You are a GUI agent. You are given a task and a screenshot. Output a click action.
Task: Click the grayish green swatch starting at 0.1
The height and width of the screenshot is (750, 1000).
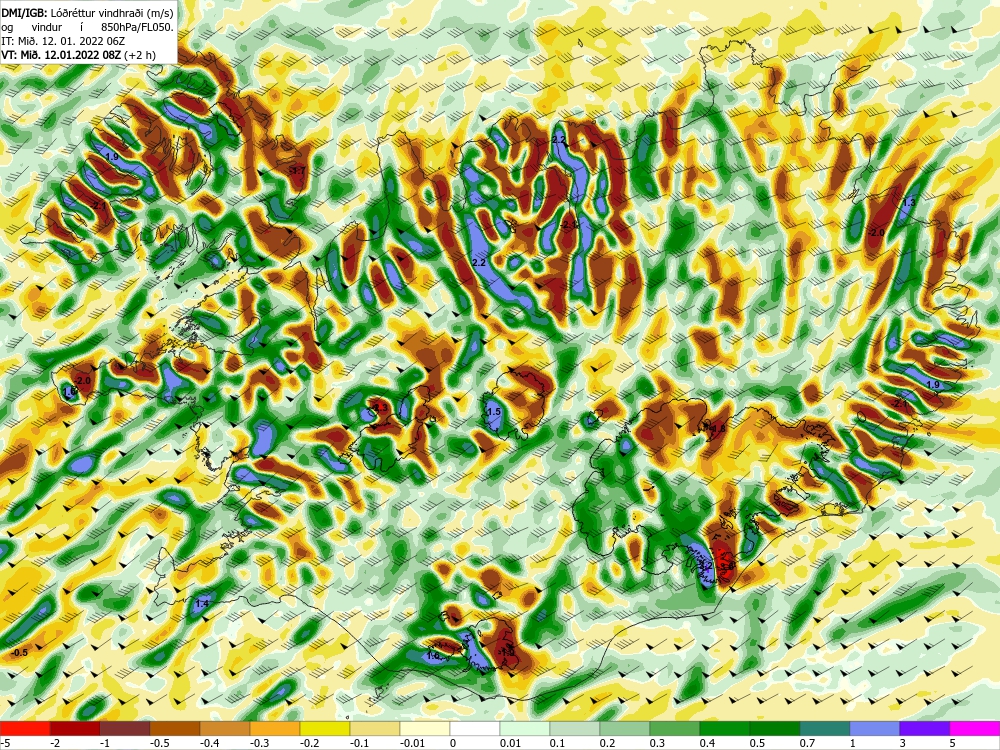575,729
